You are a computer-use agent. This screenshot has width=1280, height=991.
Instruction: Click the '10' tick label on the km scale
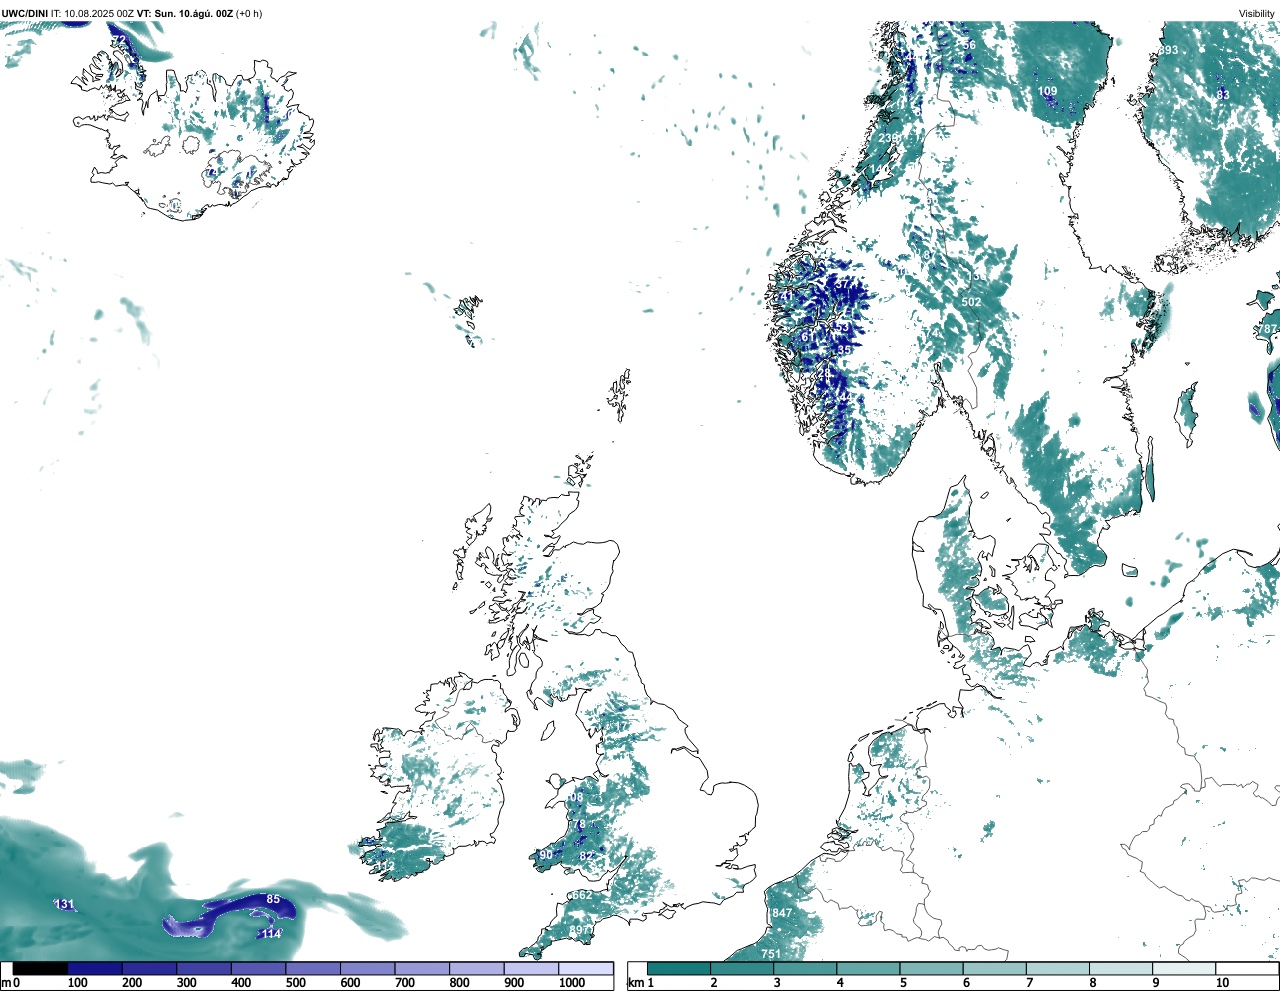point(1222,983)
